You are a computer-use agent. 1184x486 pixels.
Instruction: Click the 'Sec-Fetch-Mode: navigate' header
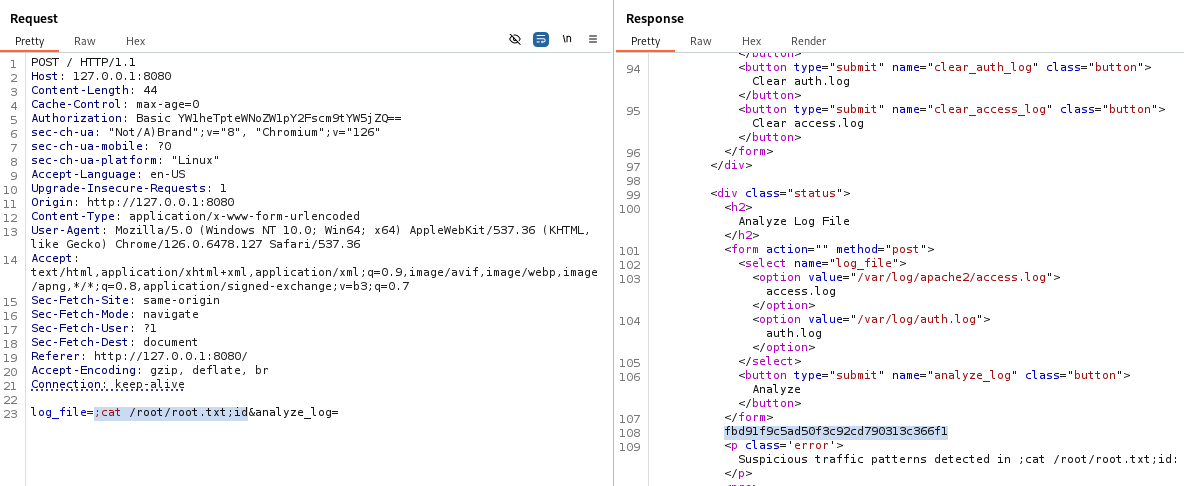(x=115, y=314)
